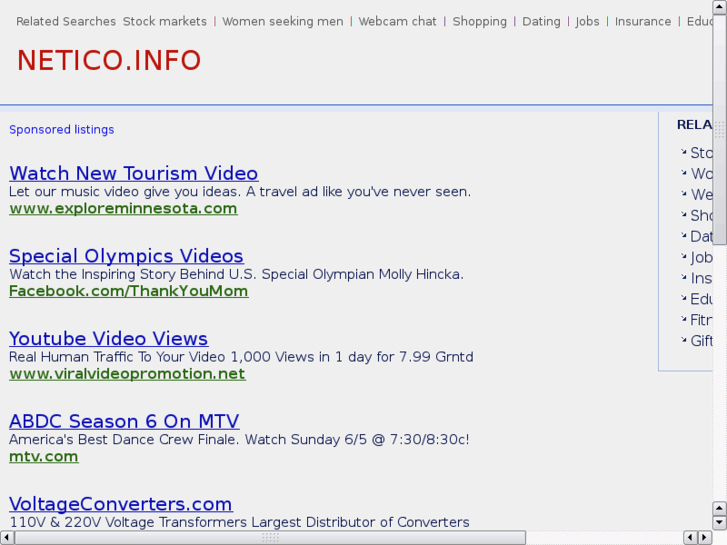This screenshot has width=727, height=545.
Task: Click the tourism ad description text
Action: pyautogui.click(x=240, y=192)
